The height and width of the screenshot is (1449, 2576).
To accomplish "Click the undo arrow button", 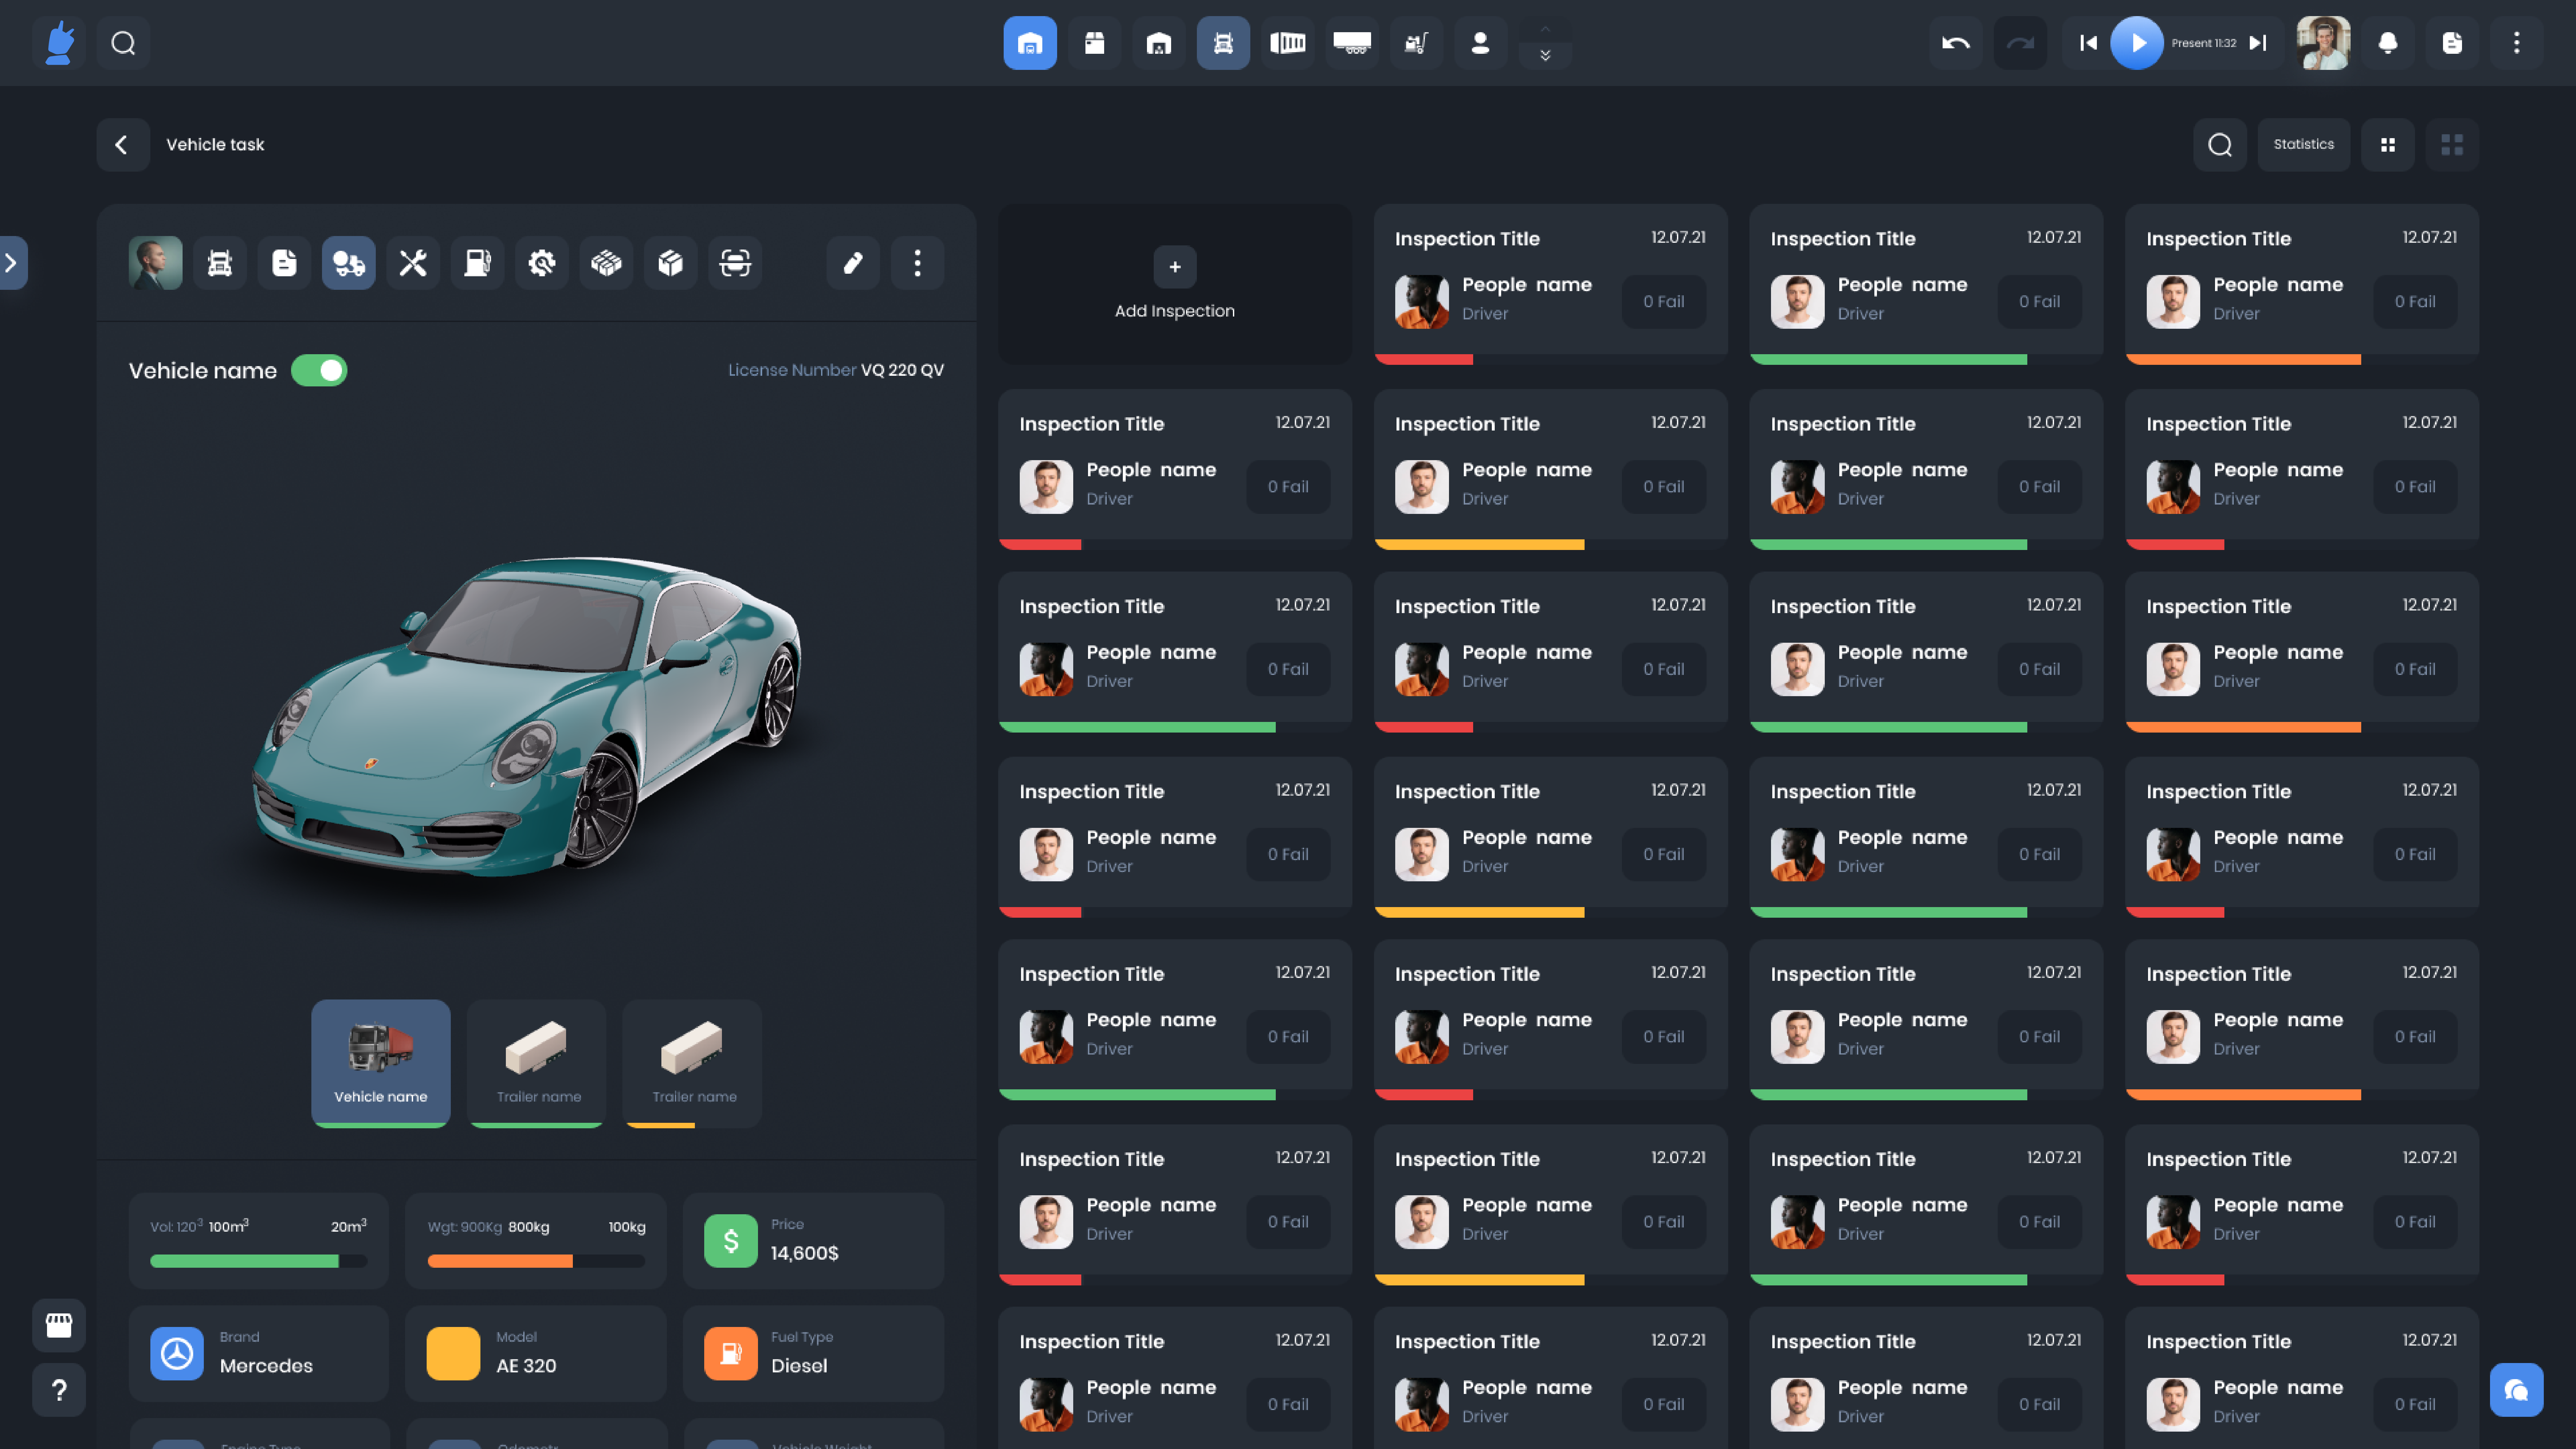I will point(1956,43).
